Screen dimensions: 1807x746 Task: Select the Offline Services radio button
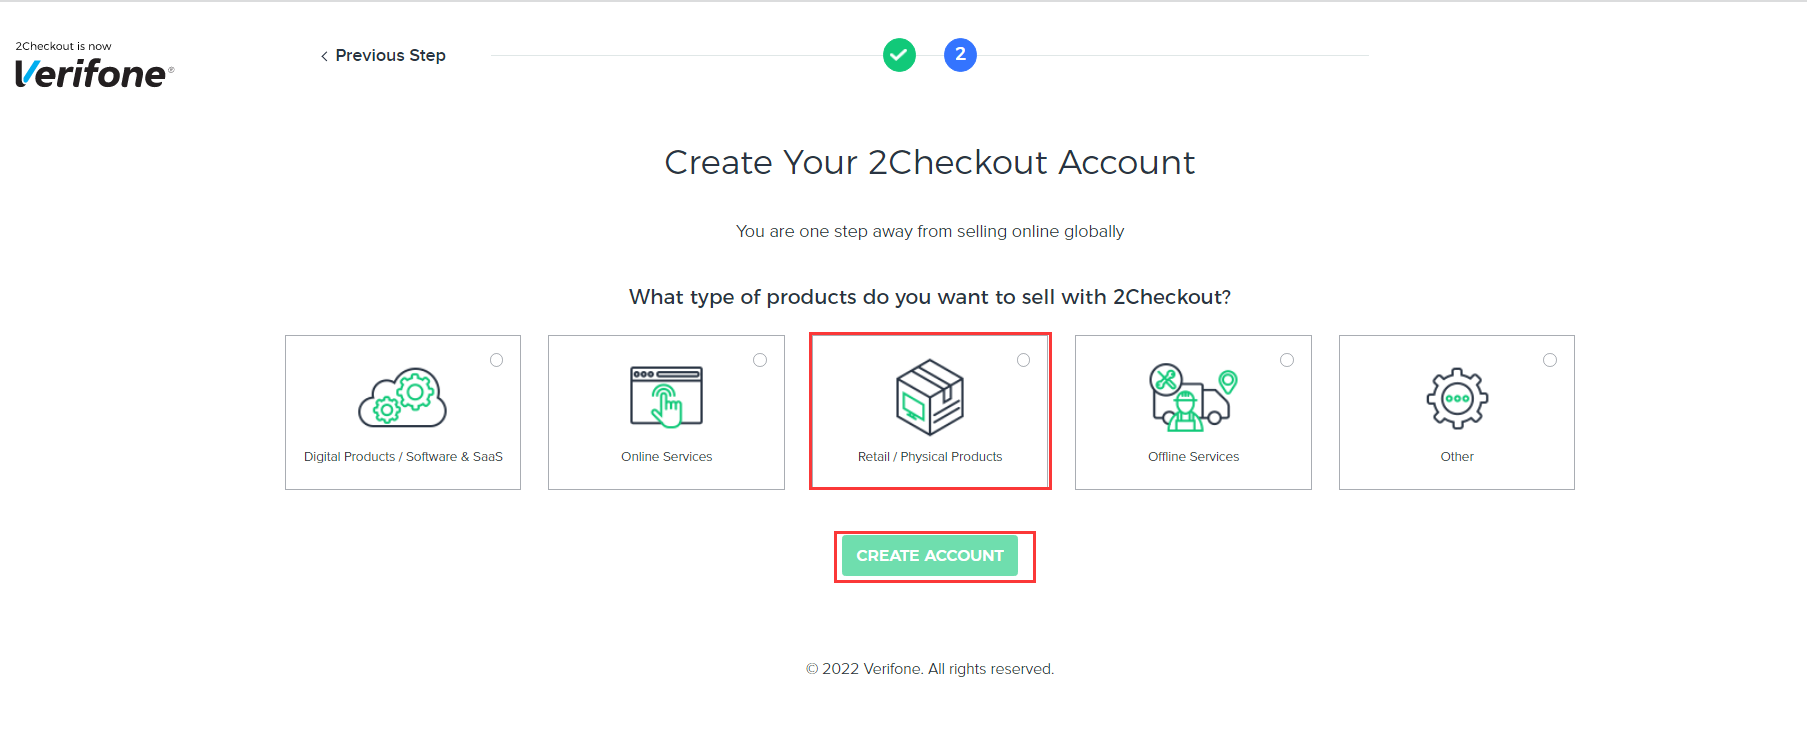pyautogui.click(x=1287, y=359)
